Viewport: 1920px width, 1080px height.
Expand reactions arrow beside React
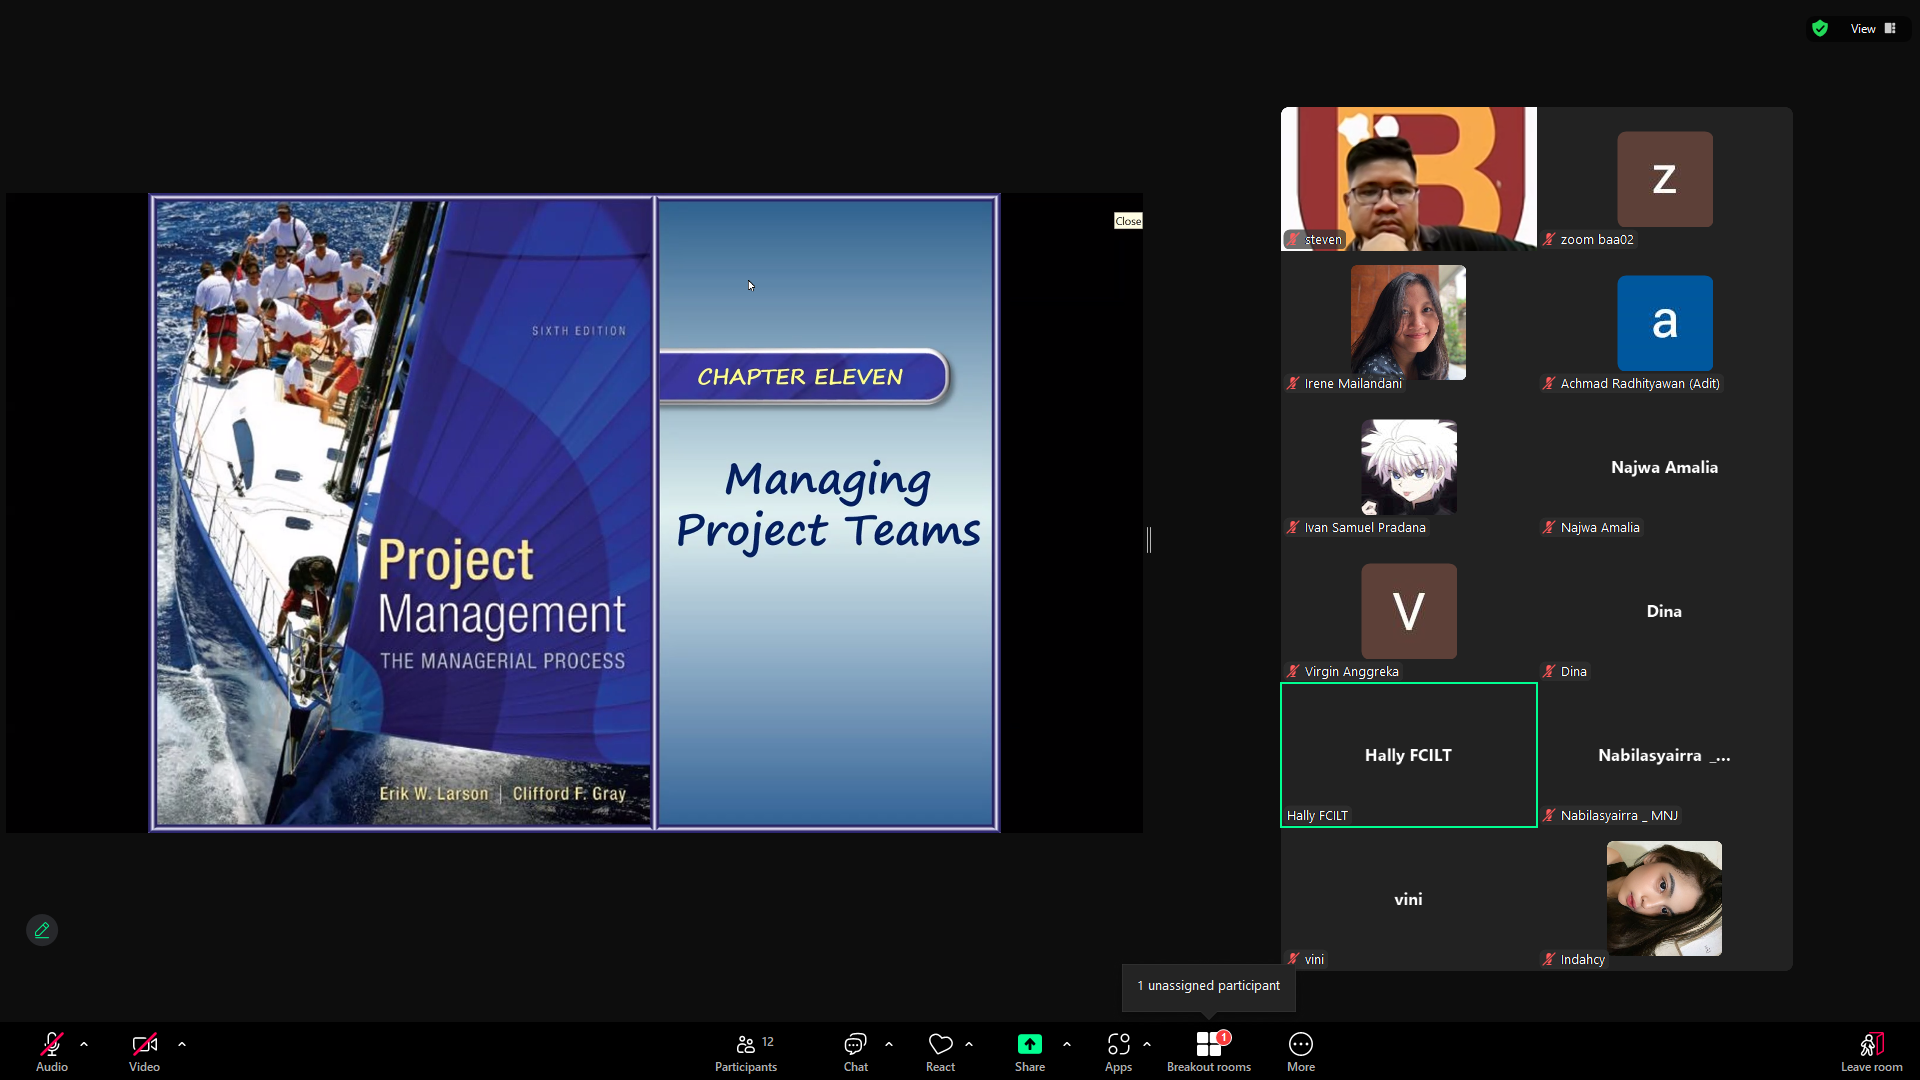click(969, 1044)
